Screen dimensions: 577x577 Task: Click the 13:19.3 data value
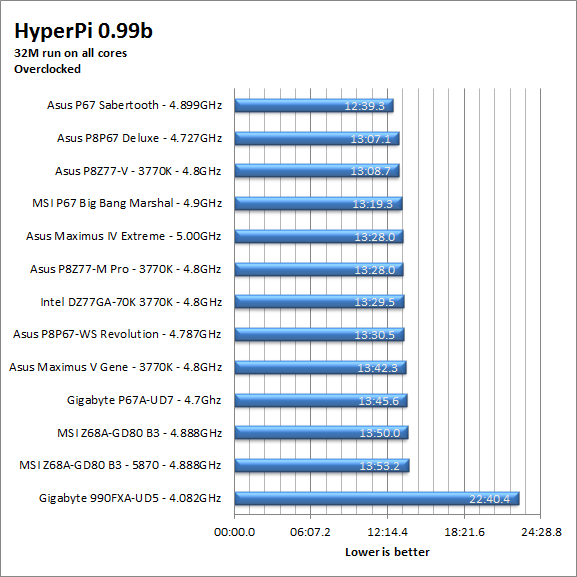(x=373, y=204)
